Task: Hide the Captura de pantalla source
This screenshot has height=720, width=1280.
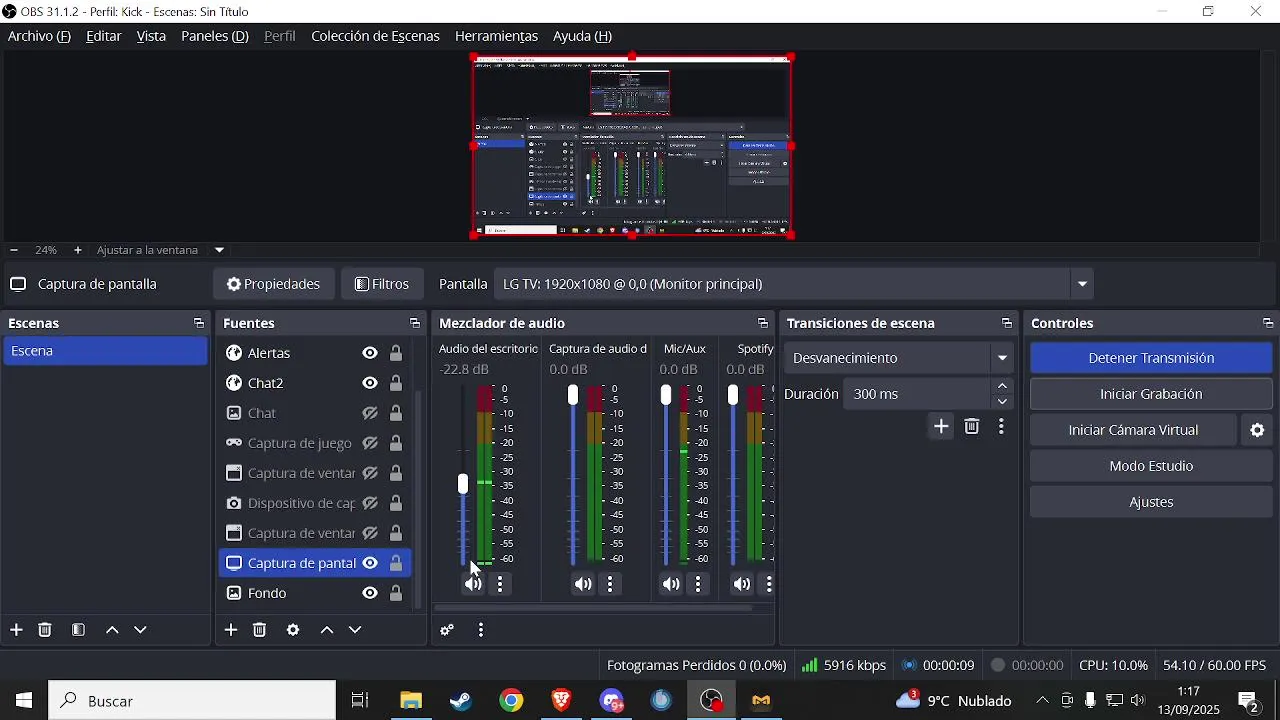Action: pyautogui.click(x=370, y=563)
